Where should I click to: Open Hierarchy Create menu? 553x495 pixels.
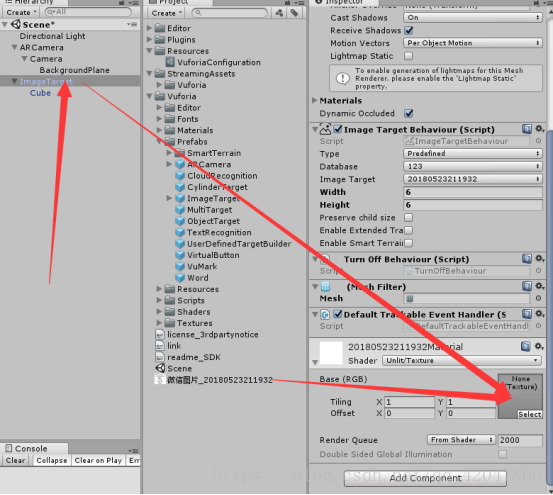pyautogui.click(x=21, y=12)
